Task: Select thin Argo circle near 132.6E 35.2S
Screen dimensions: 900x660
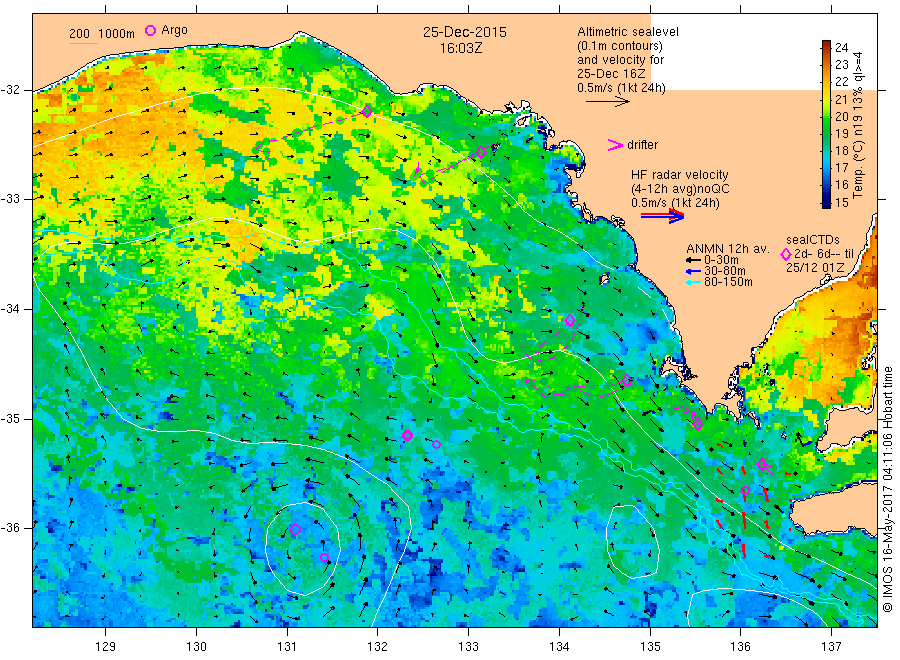Action: [x=436, y=444]
